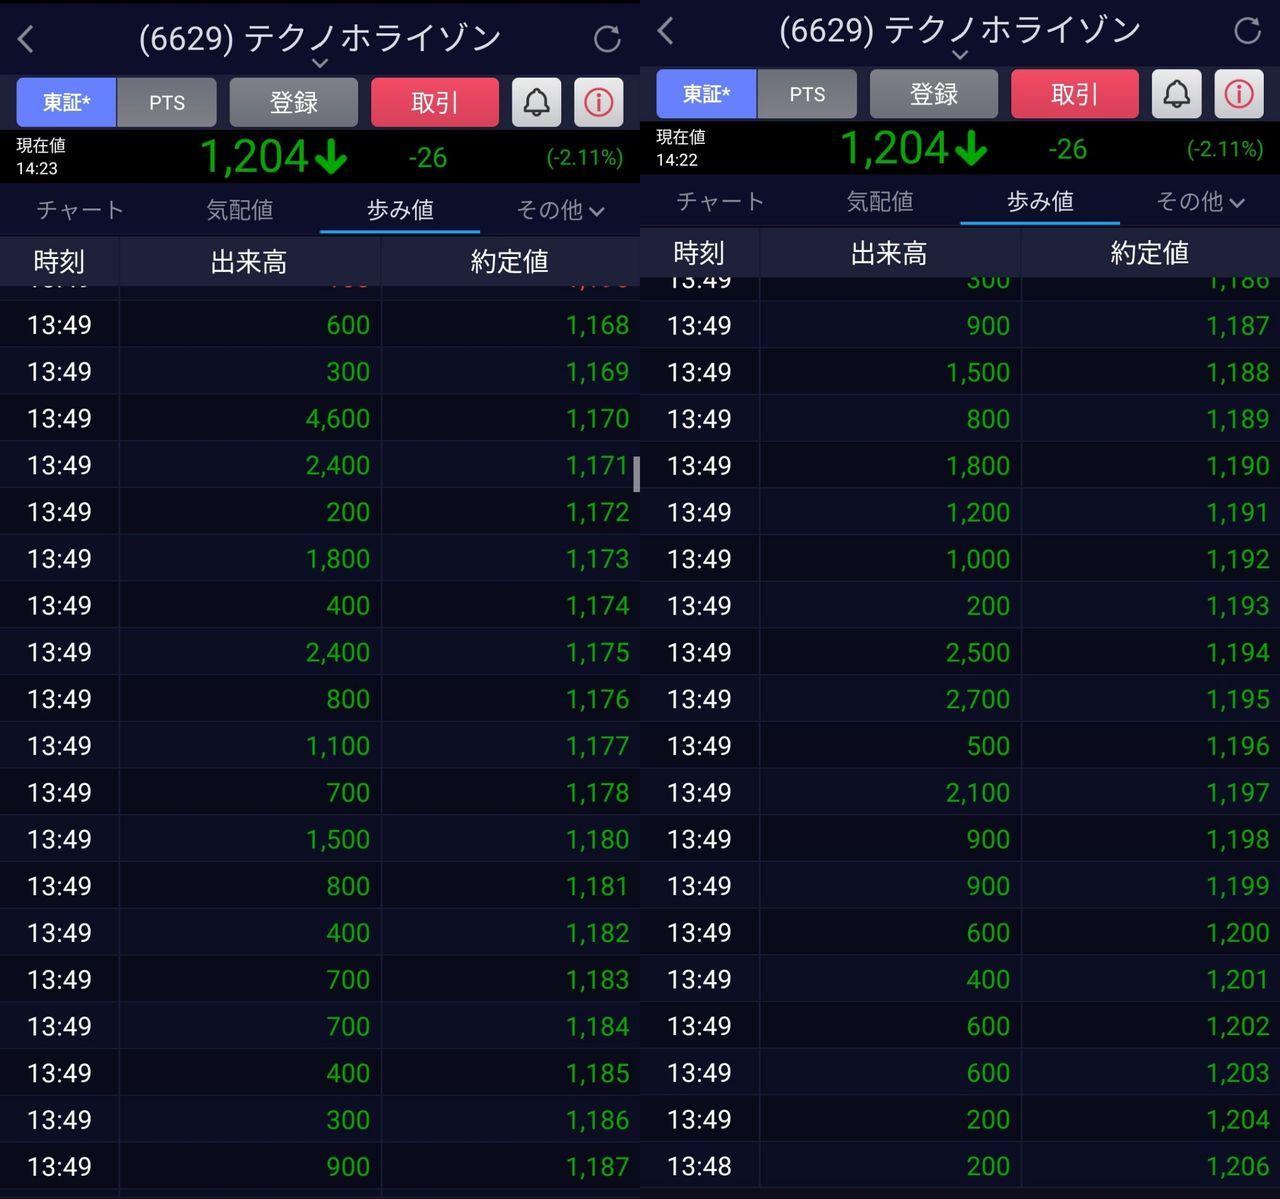
Task: Expand stock title chevron in 14:22 screen
Action: [x=960, y=55]
